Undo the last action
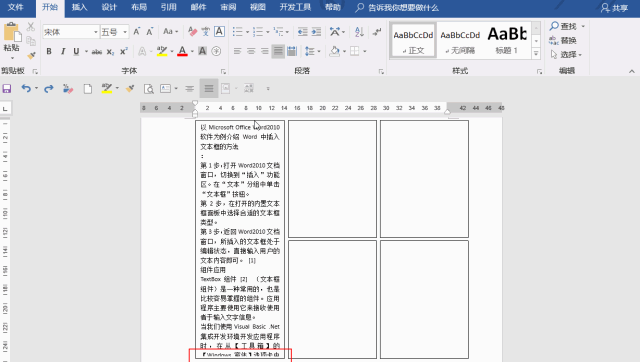Screen dimensions: 640x362 point(26,89)
